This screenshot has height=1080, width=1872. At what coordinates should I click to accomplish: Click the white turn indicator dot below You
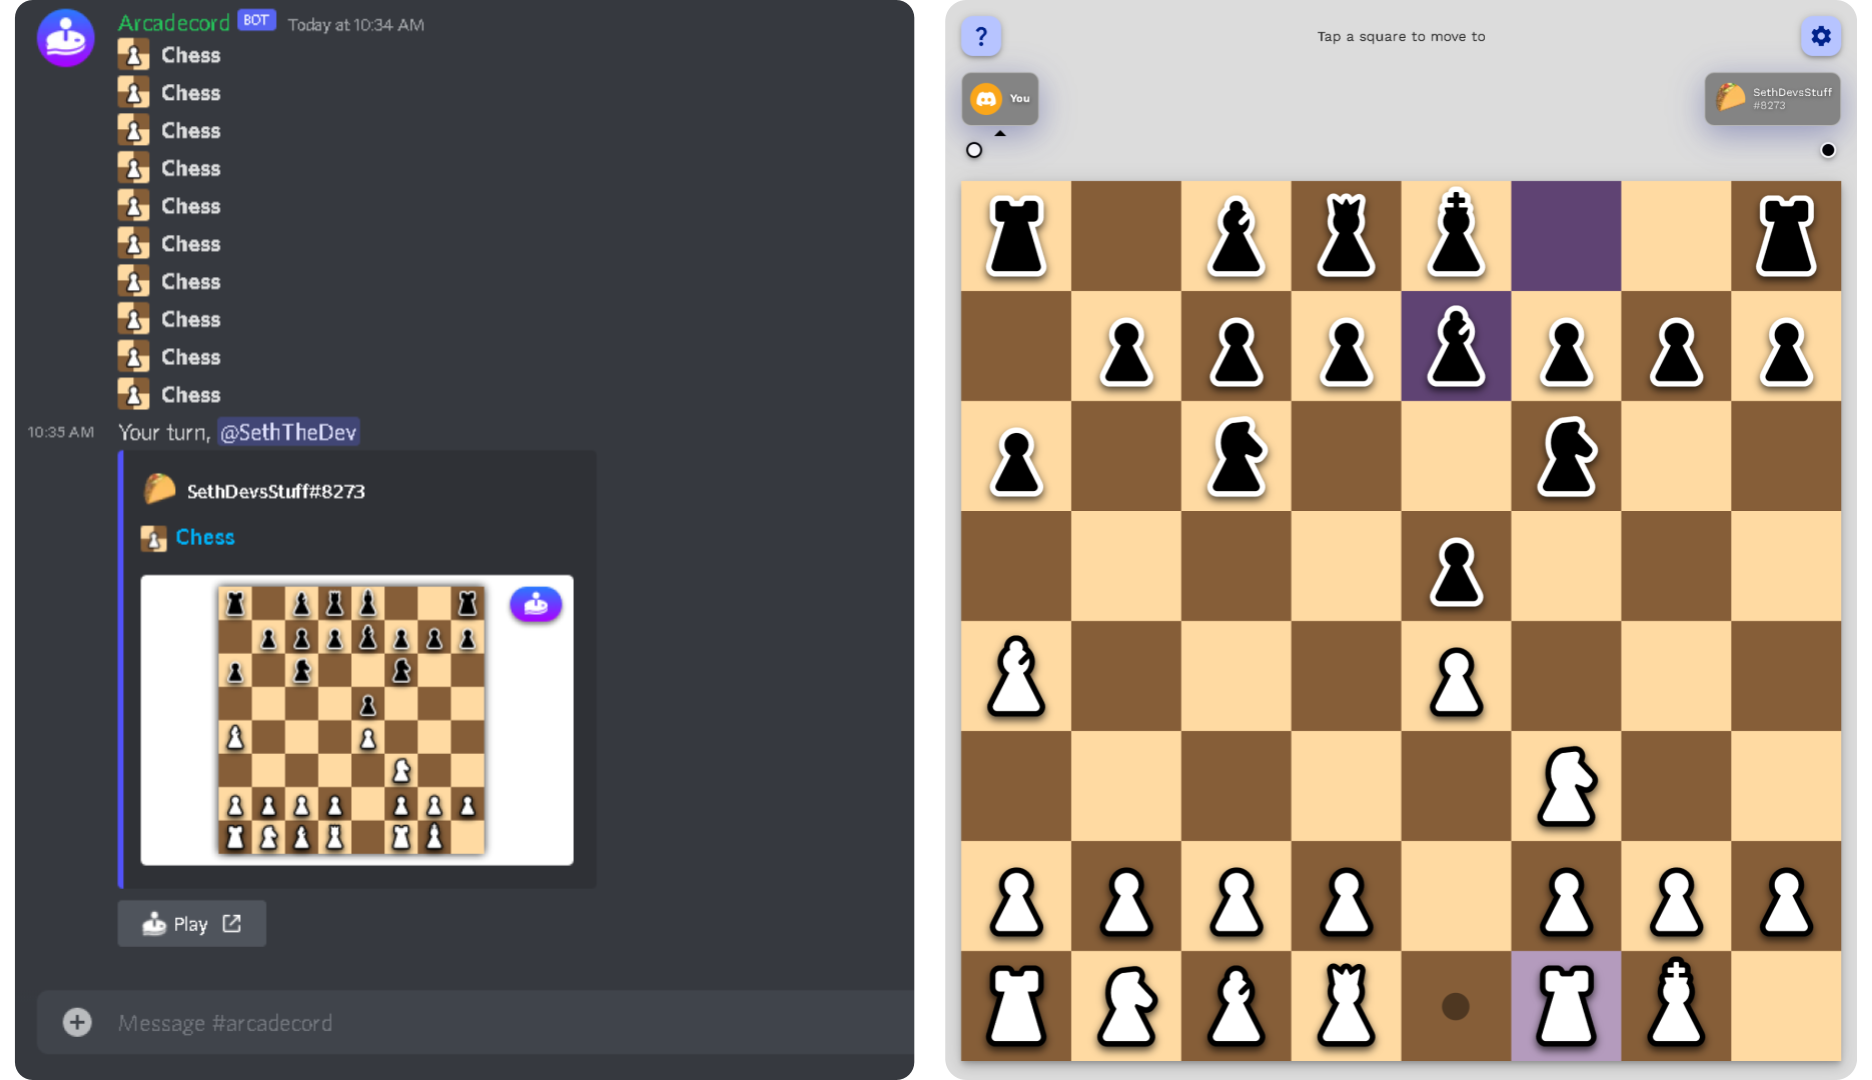pyautogui.click(x=973, y=148)
